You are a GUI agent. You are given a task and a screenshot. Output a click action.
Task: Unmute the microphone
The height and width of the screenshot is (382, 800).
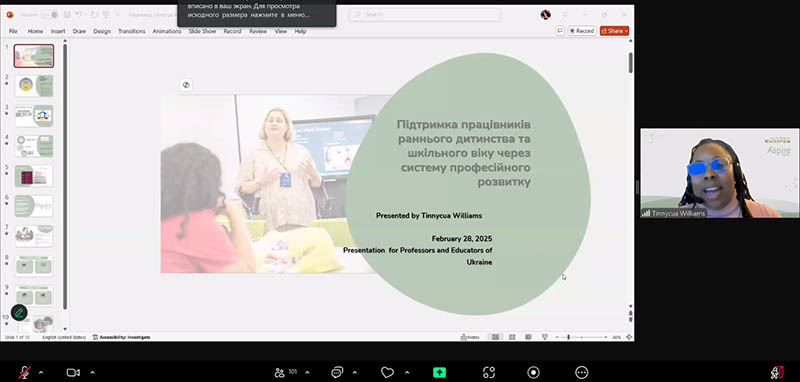tap(23, 373)
